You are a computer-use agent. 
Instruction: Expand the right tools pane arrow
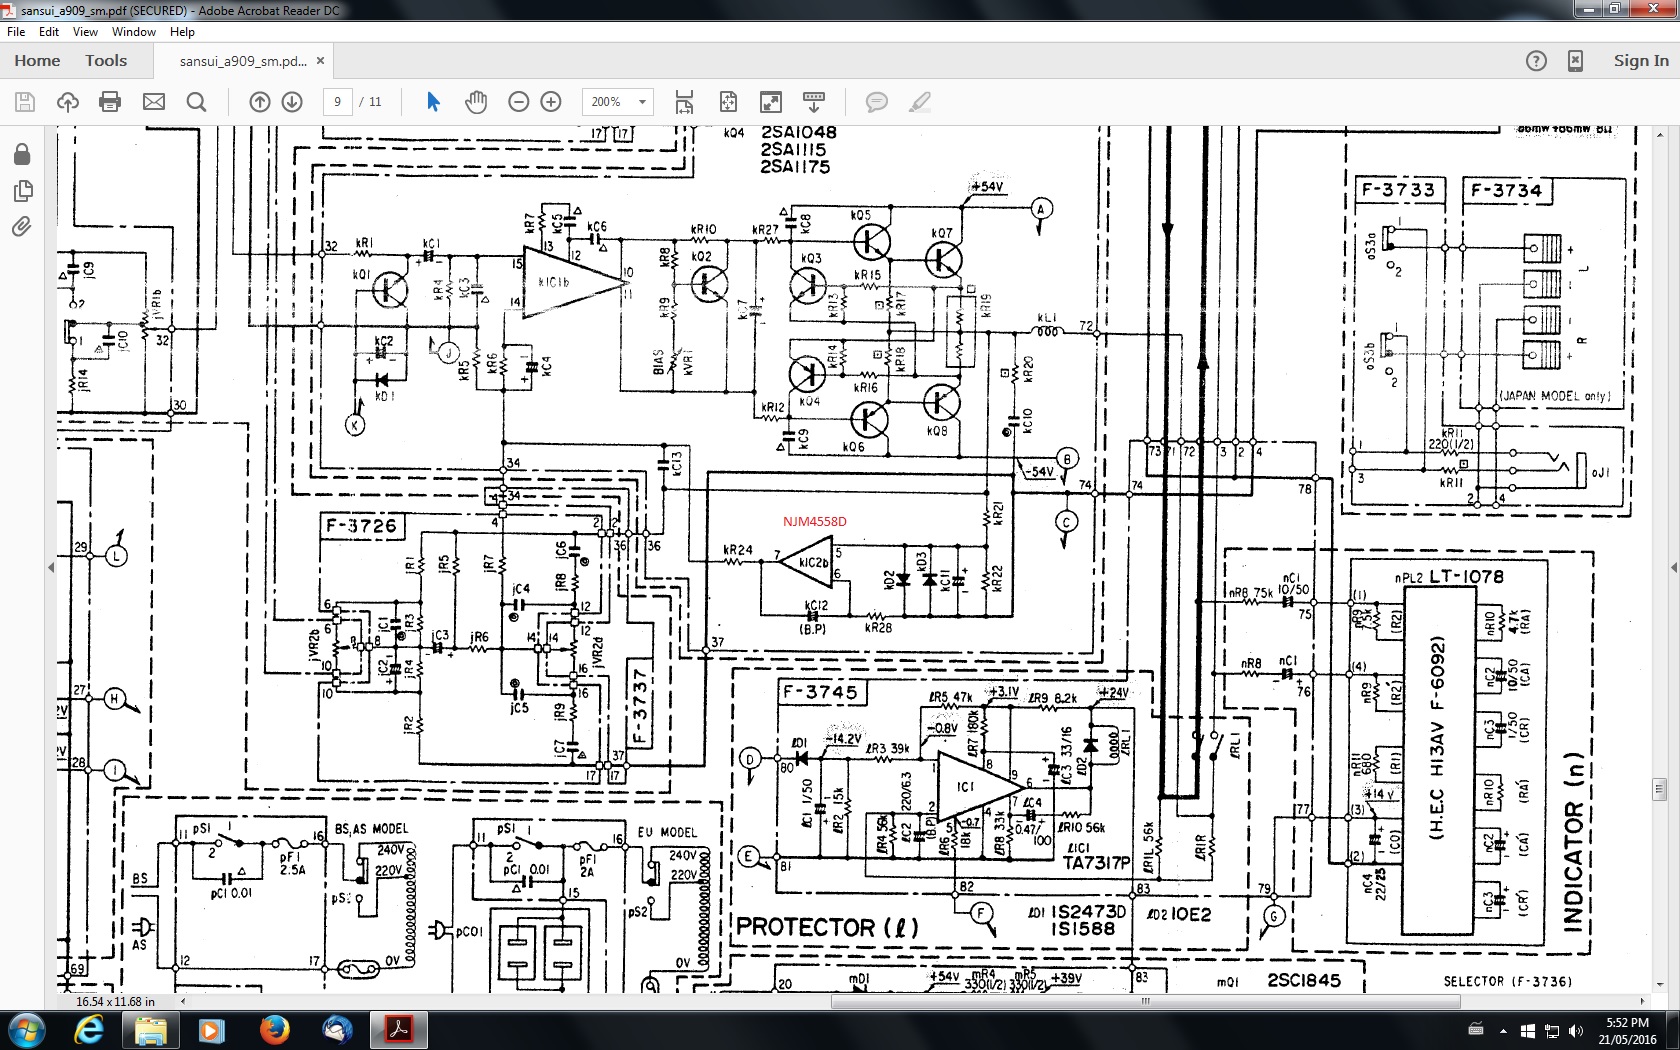[1673, 567]
